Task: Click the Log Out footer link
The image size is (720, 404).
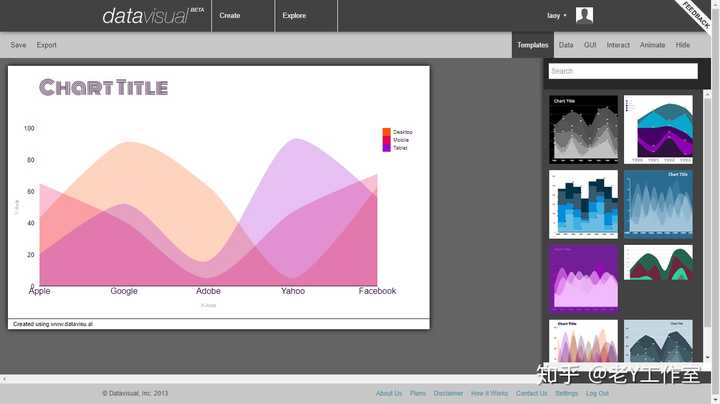Action: coord(597,393)
